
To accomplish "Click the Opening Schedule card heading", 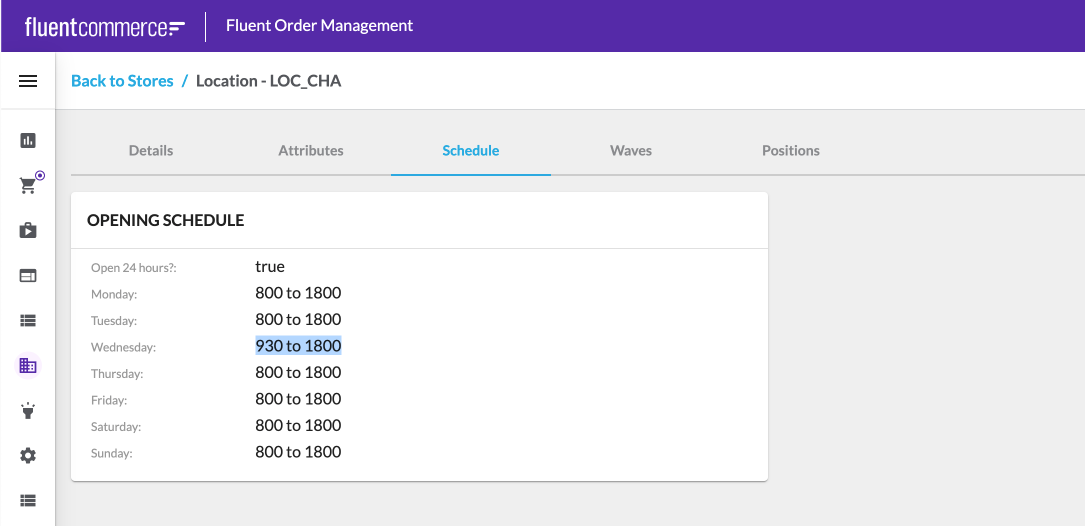I will [166, 220].
